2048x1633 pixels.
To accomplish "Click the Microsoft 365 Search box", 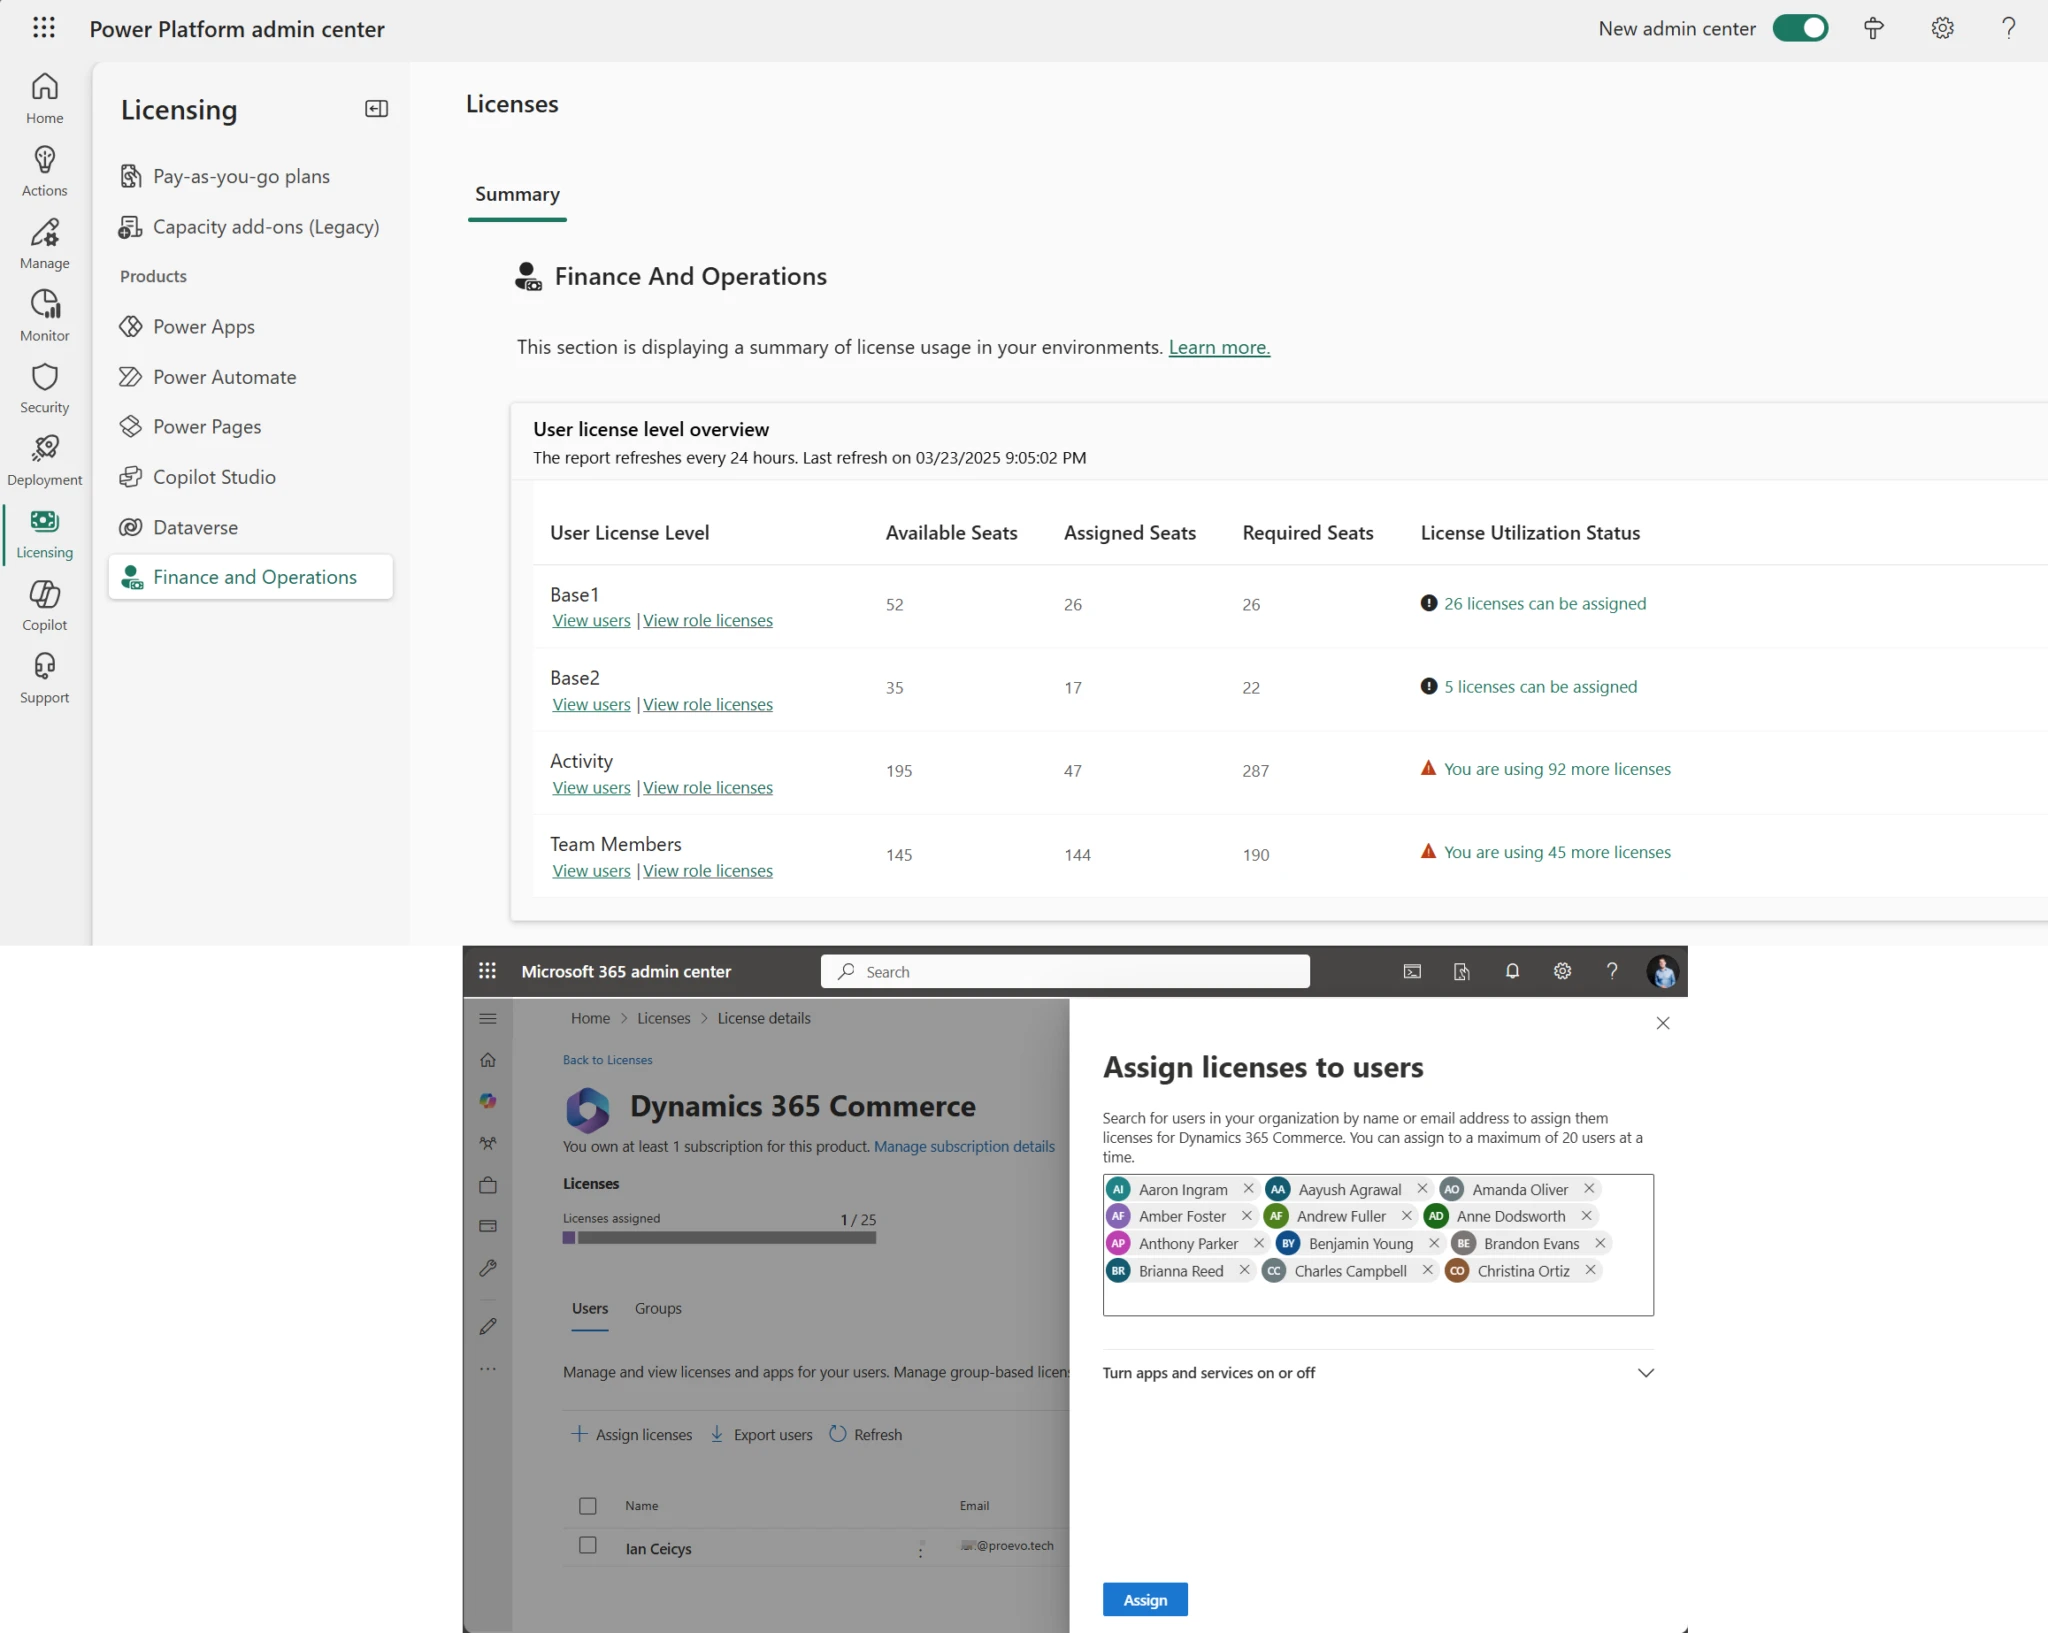I will coord(1065,971).
